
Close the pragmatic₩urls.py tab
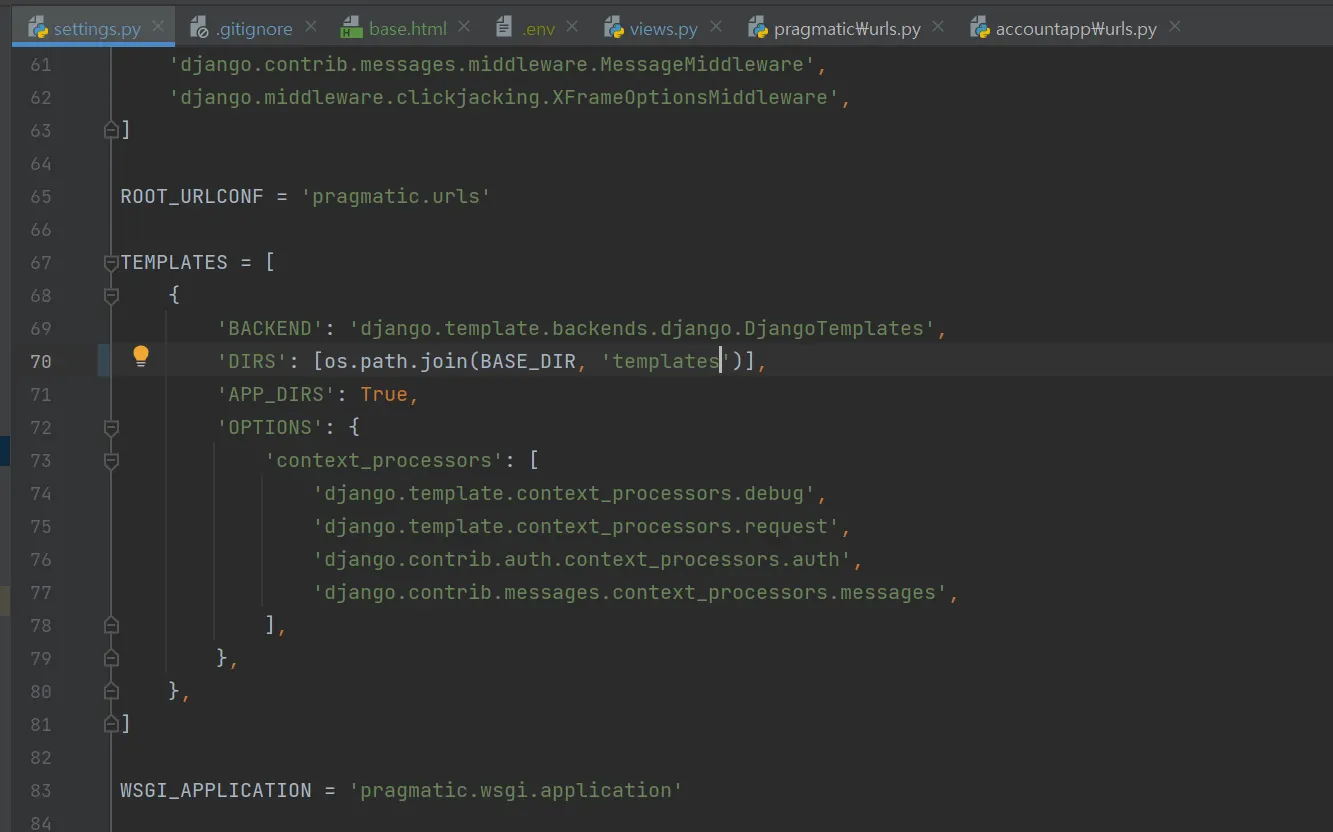click(x=938, y=27)
